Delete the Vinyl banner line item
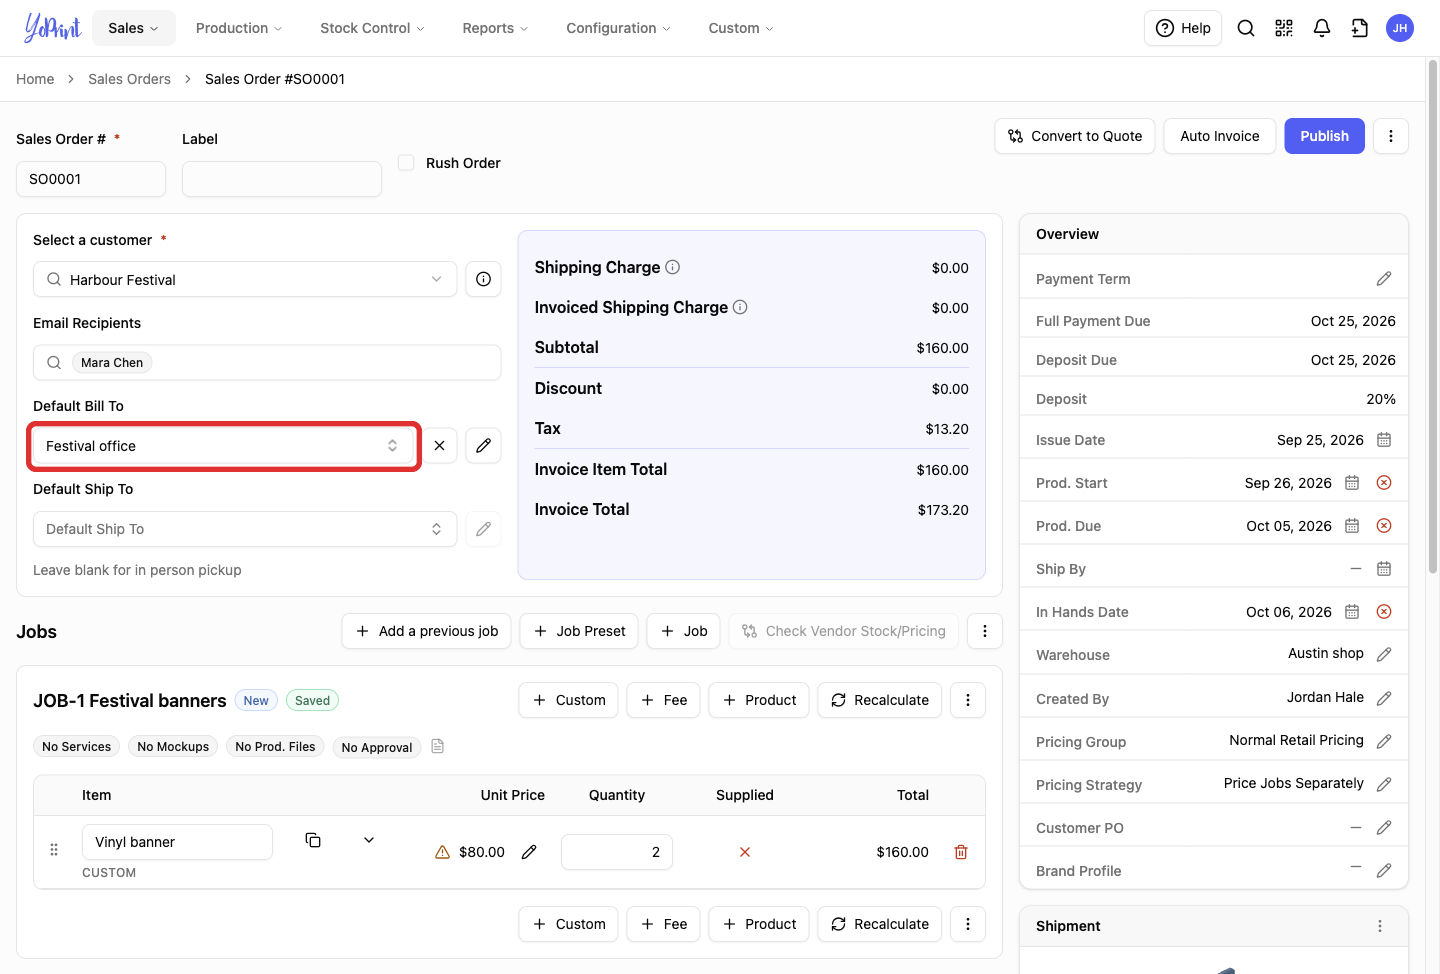The width and height of the screenshot is (1440, 974). (x=961, y=852)
